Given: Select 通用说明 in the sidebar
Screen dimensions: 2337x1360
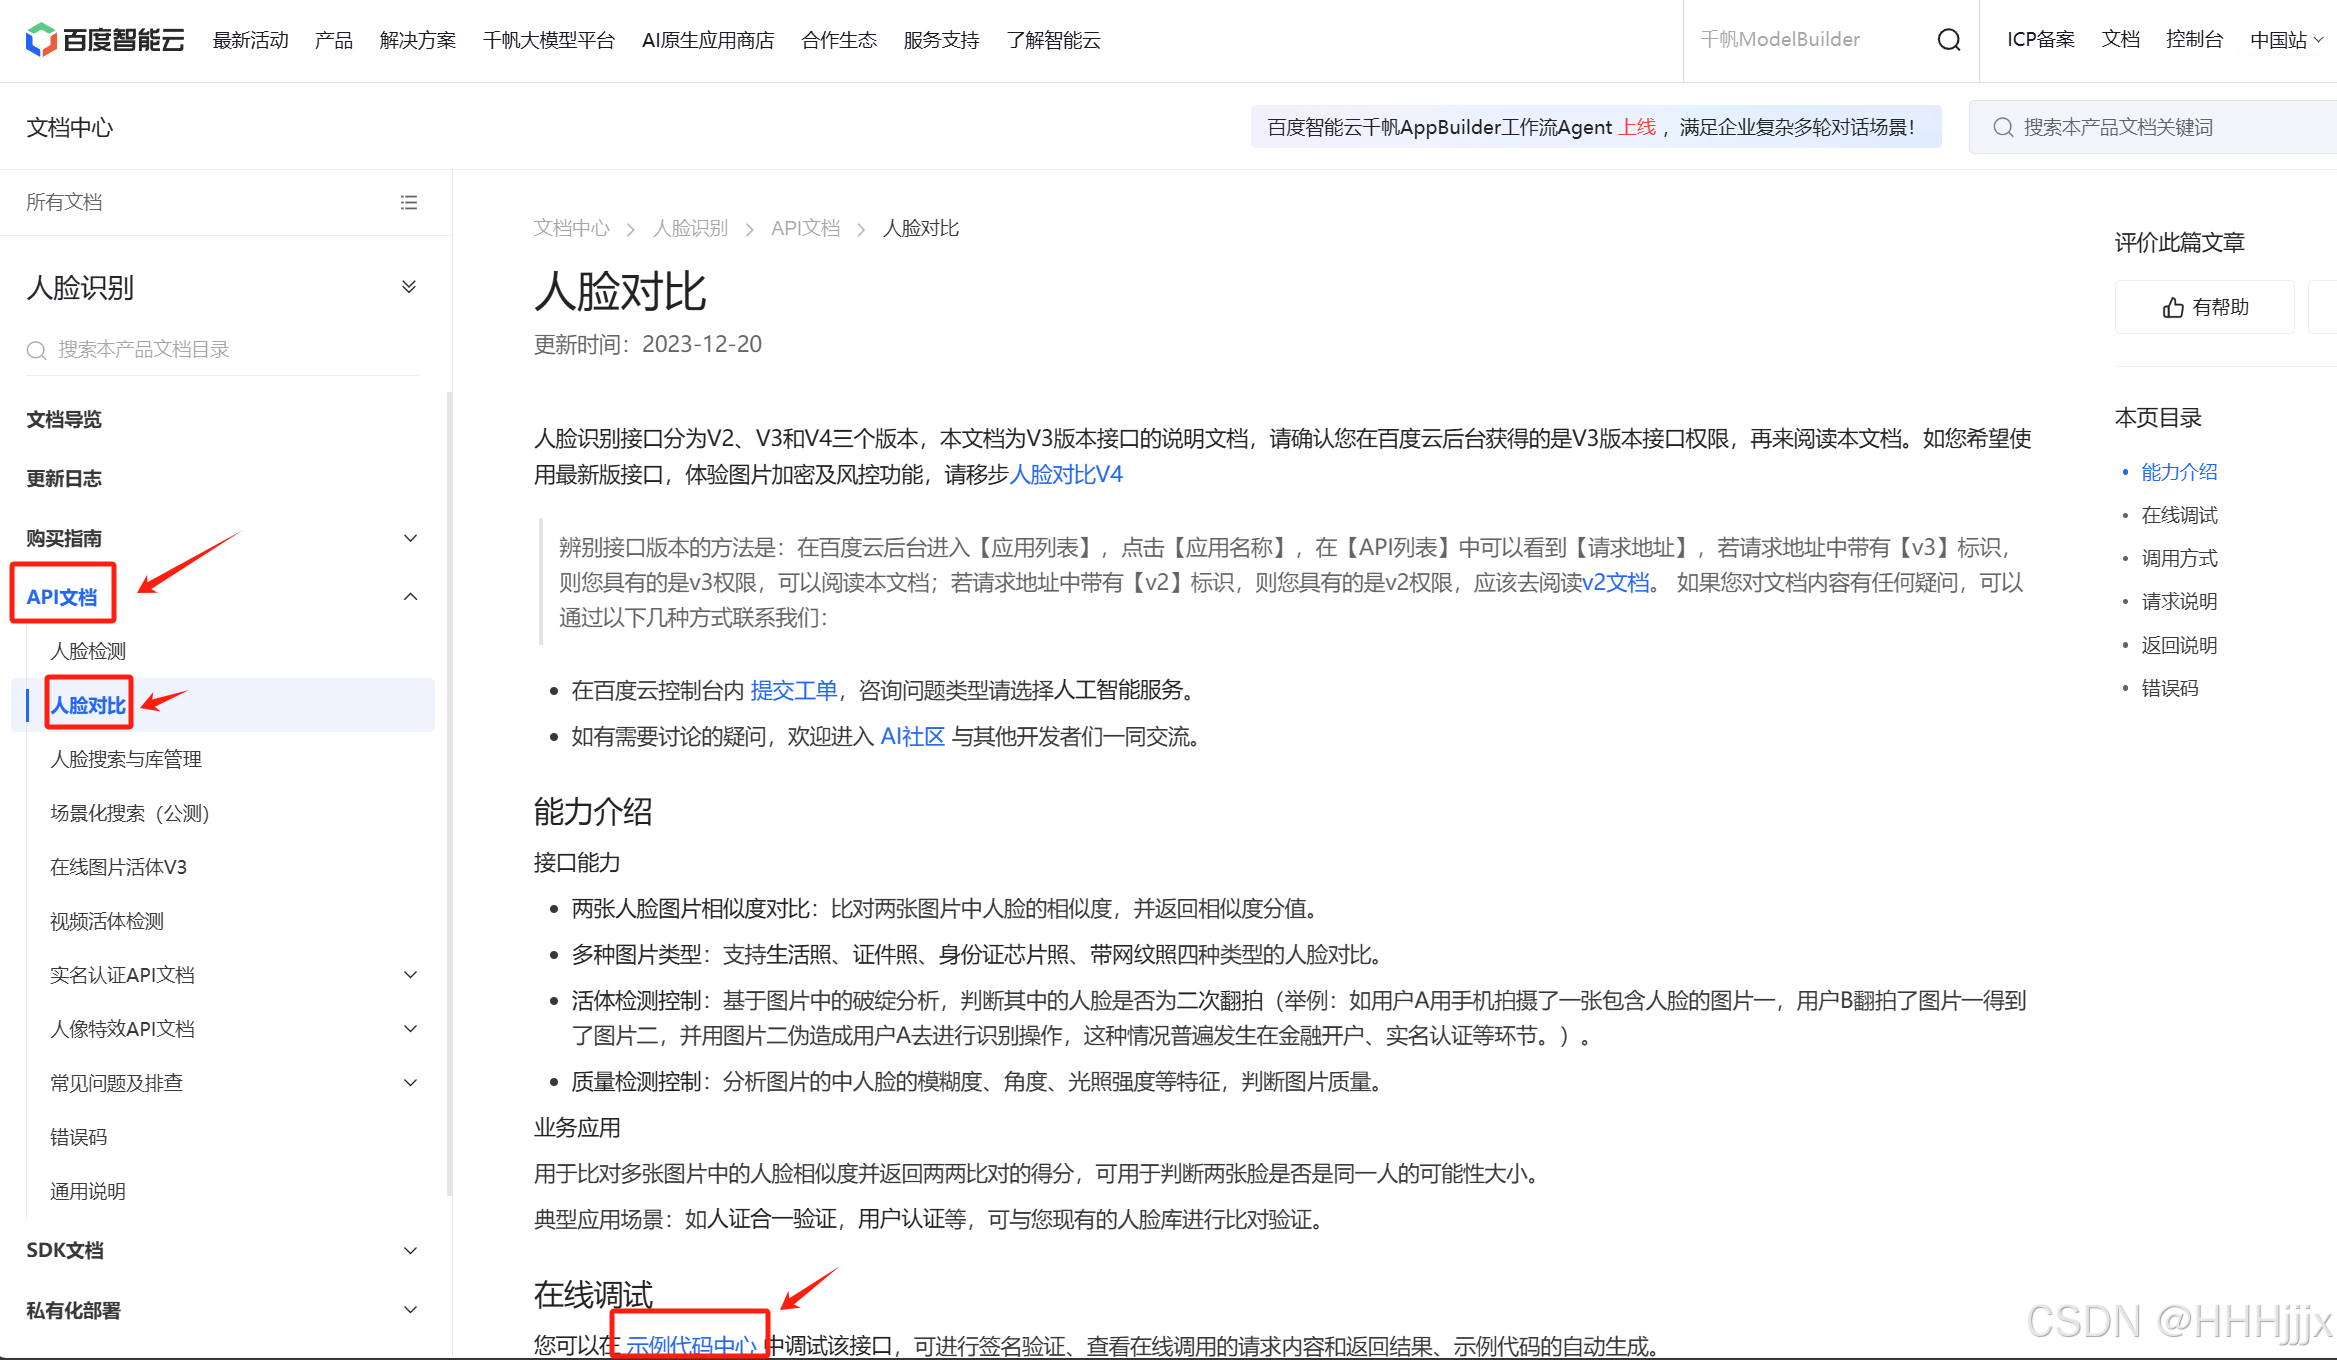Looking at the screenshot, I should 88,1191.
